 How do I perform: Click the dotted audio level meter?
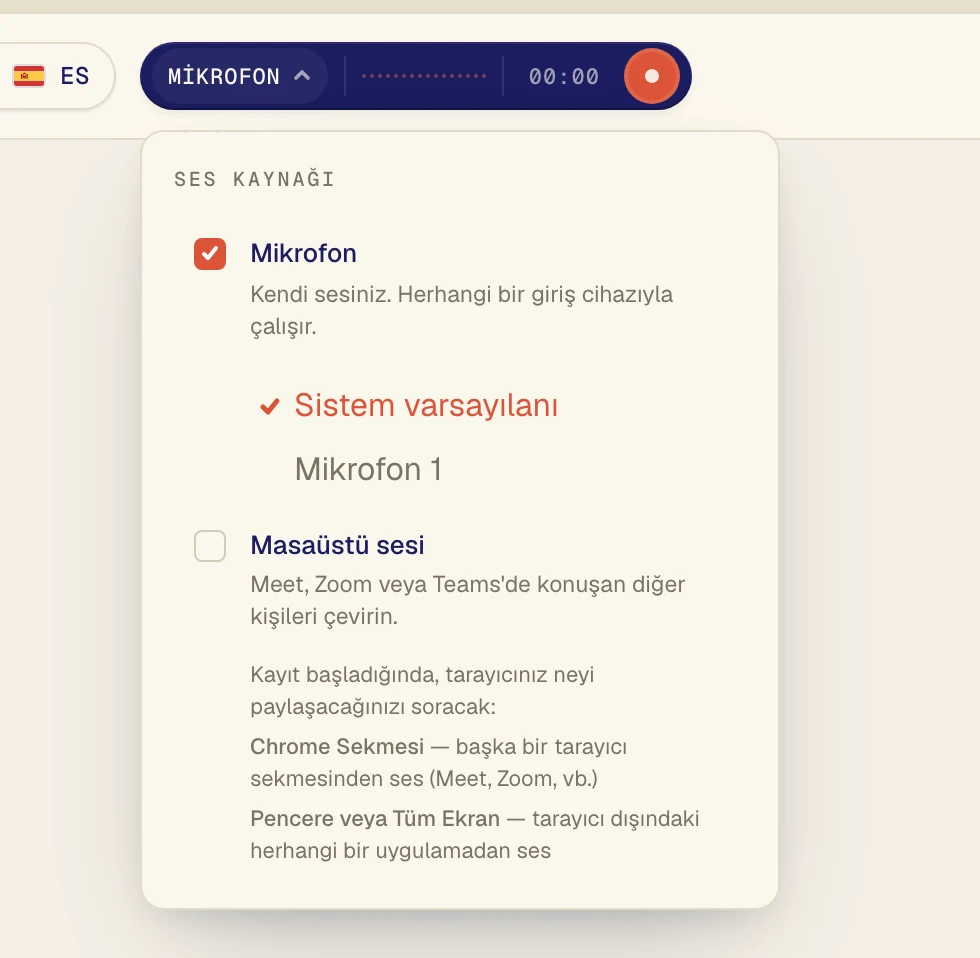click(424, 76)
